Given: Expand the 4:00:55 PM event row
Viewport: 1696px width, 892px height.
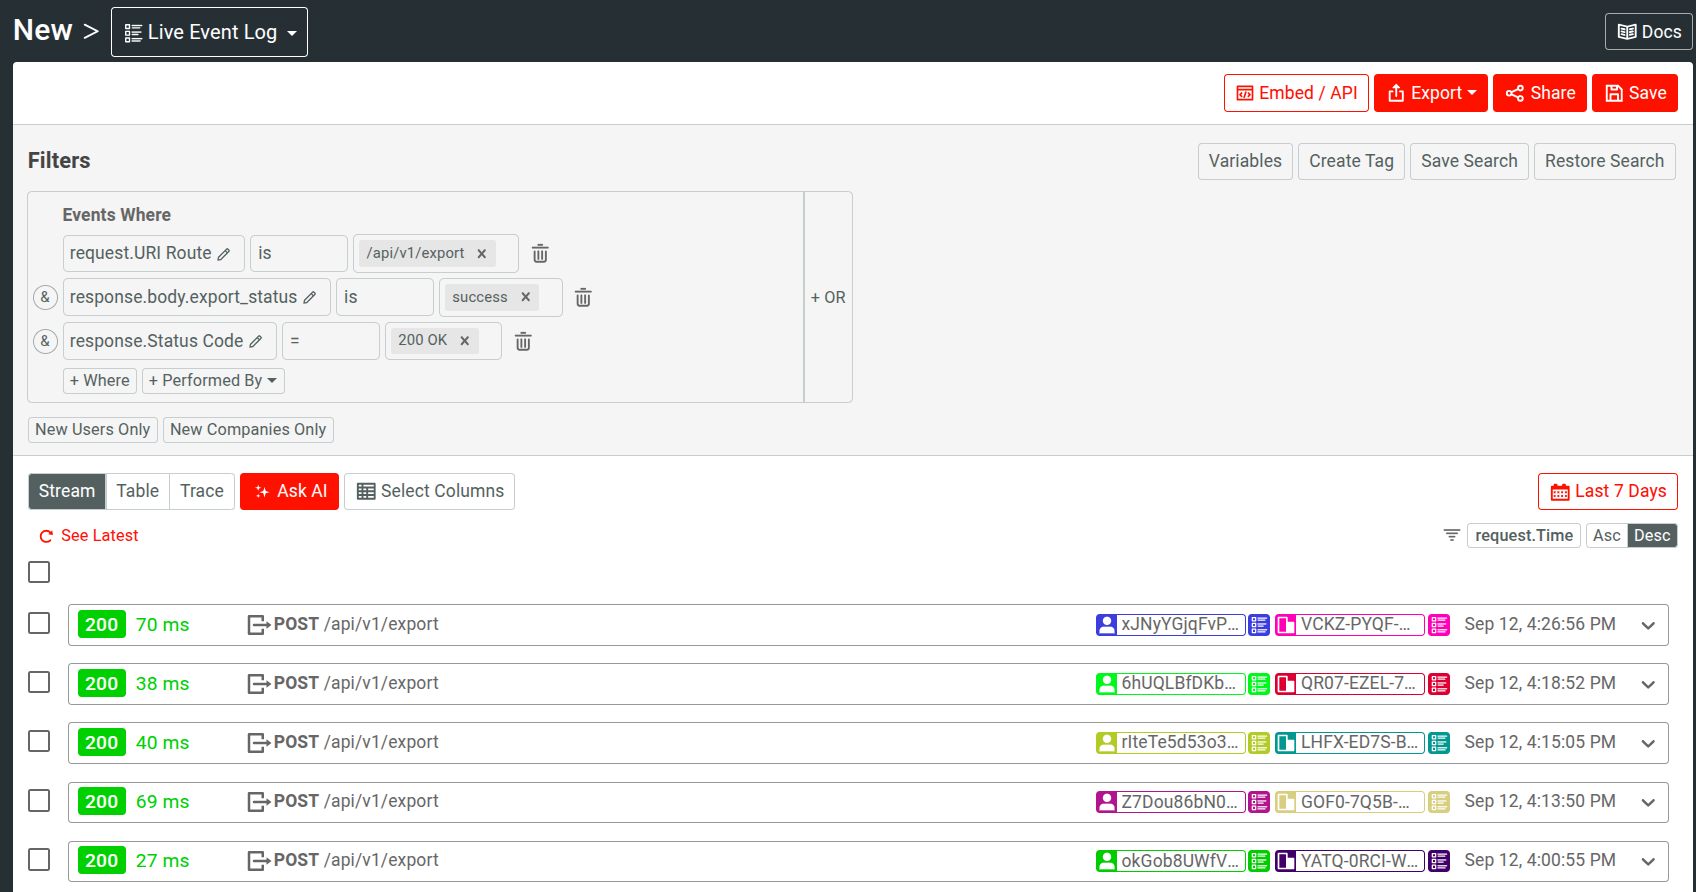Looking at the screenshot, I should (1648, 862).
